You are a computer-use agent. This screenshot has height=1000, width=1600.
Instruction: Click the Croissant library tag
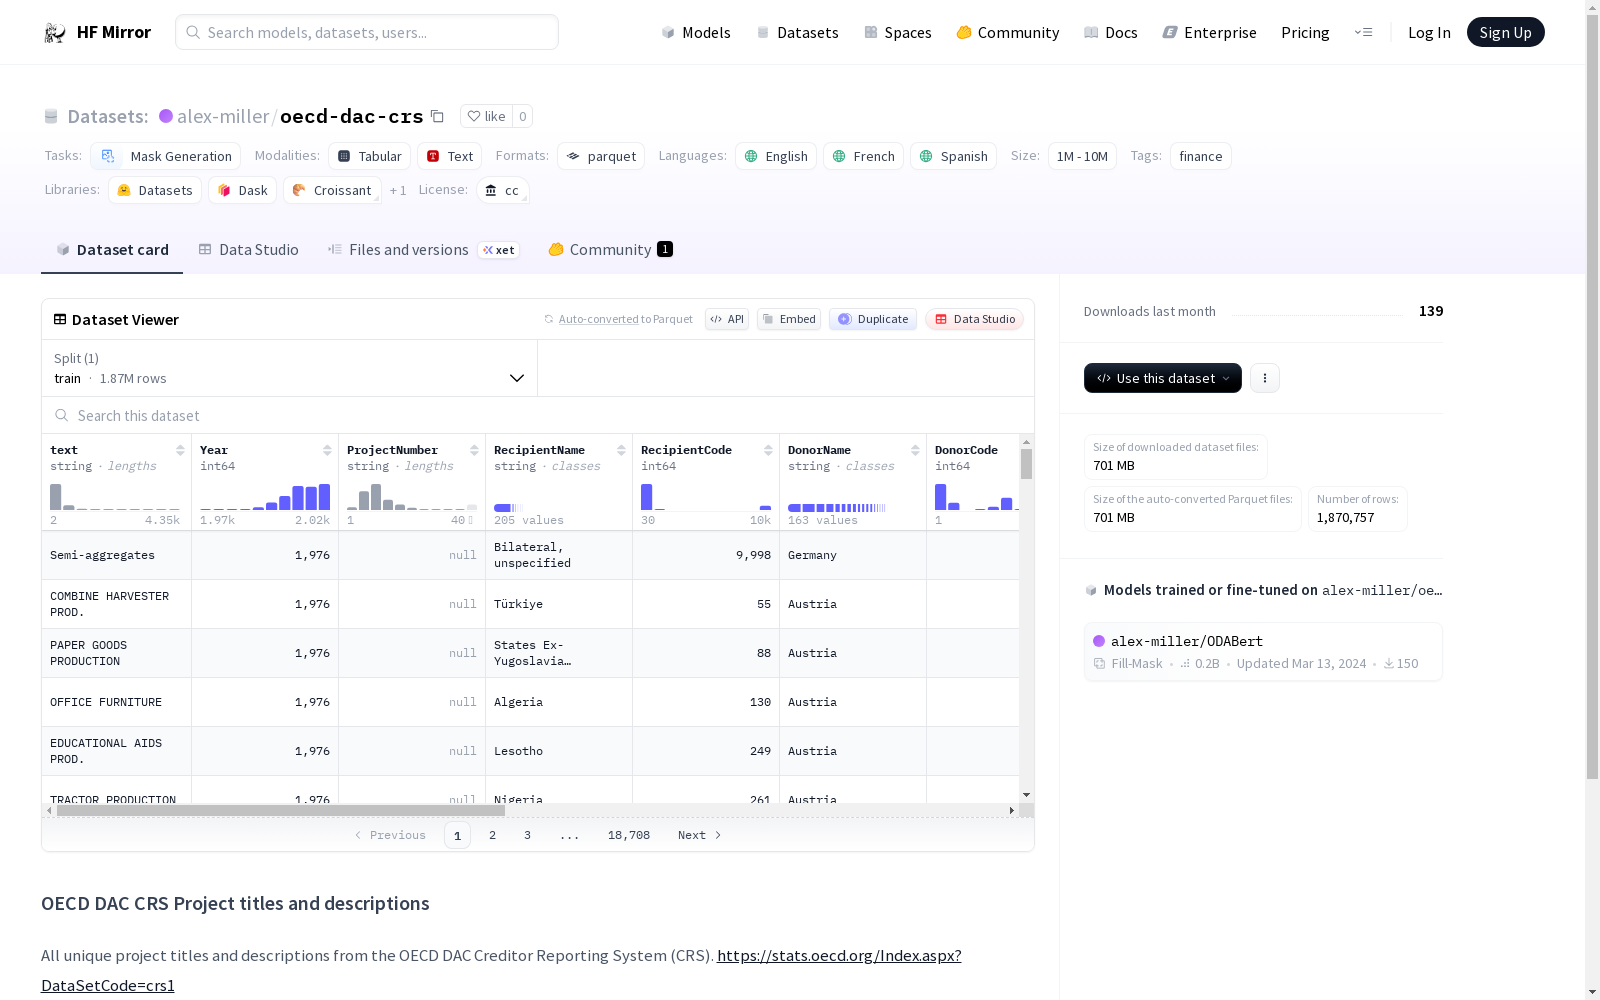pos(332,190)
